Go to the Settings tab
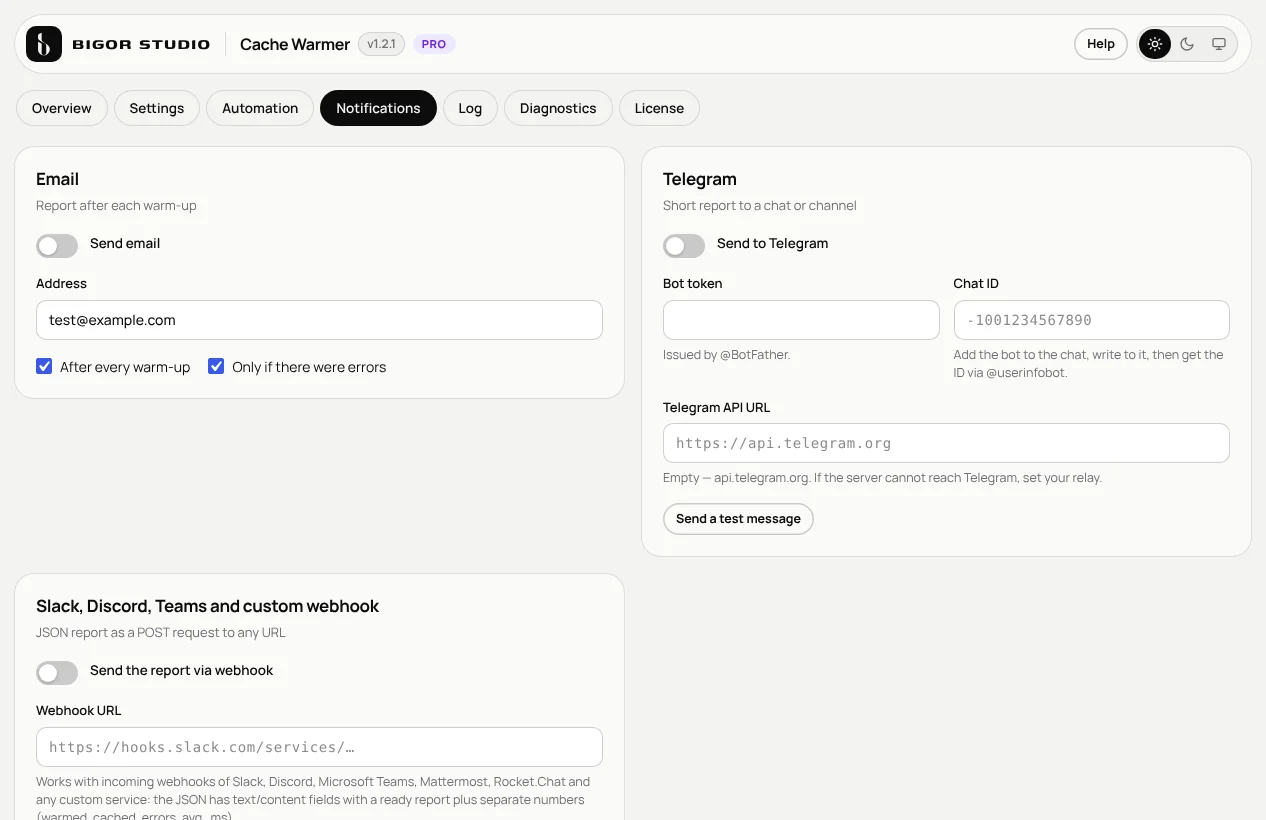 click(157, 108)
